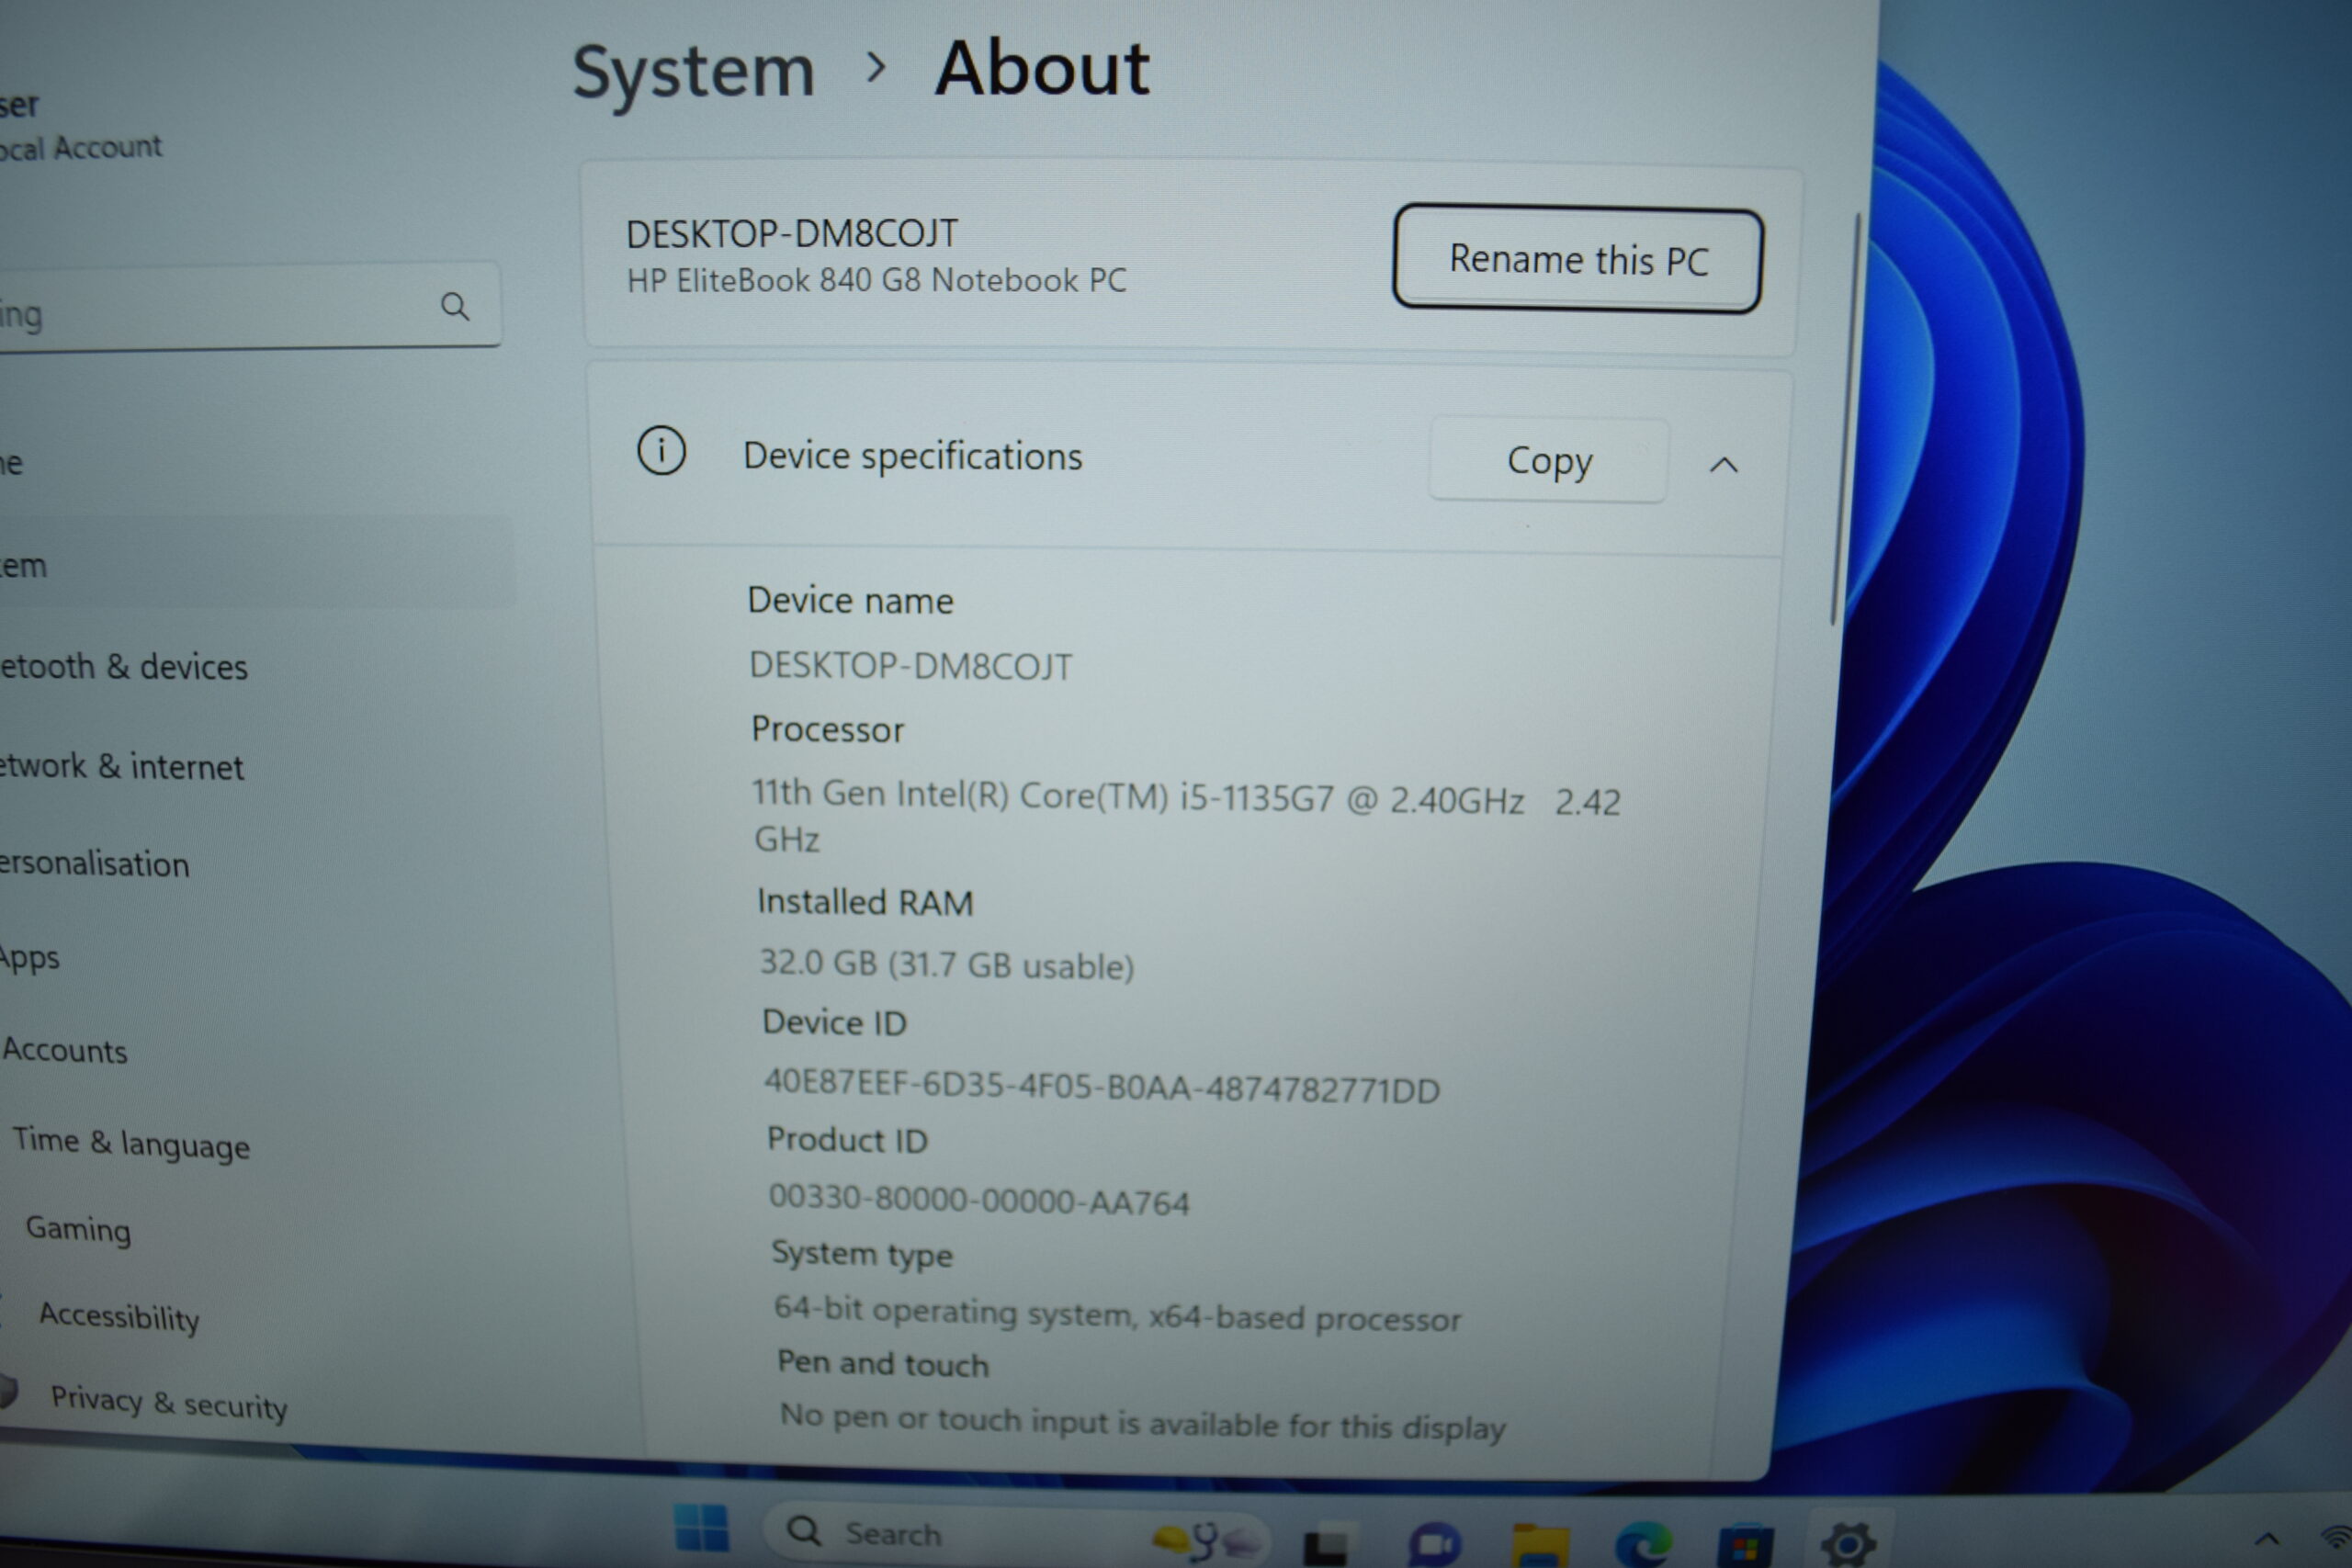Click Rename this PC
The width and height of the screenshot is (2352, 1568).
(1578, 260)
